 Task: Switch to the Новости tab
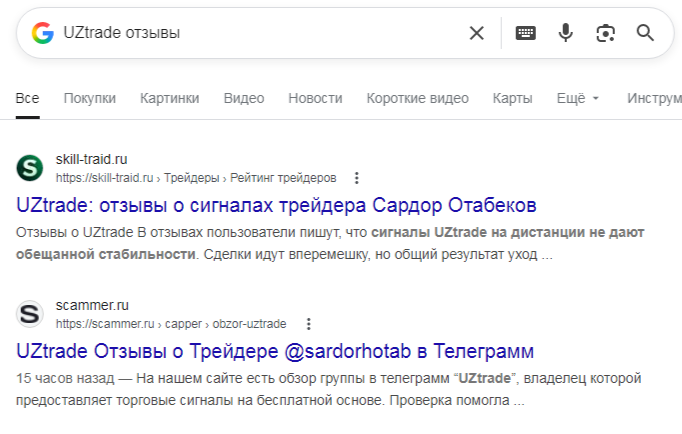pyautogui.click(x=315, y=98)
